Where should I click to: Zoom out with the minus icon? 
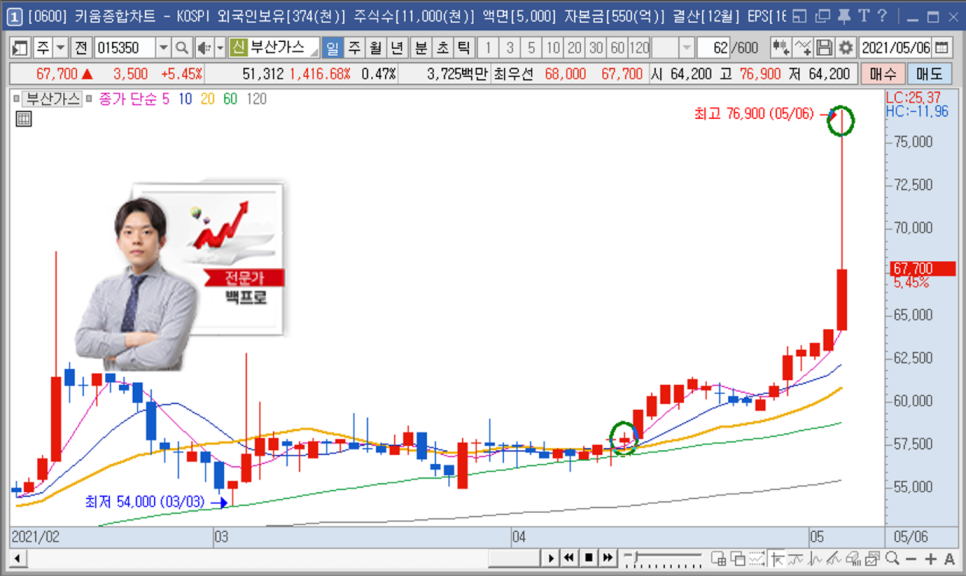pos(911,558)
